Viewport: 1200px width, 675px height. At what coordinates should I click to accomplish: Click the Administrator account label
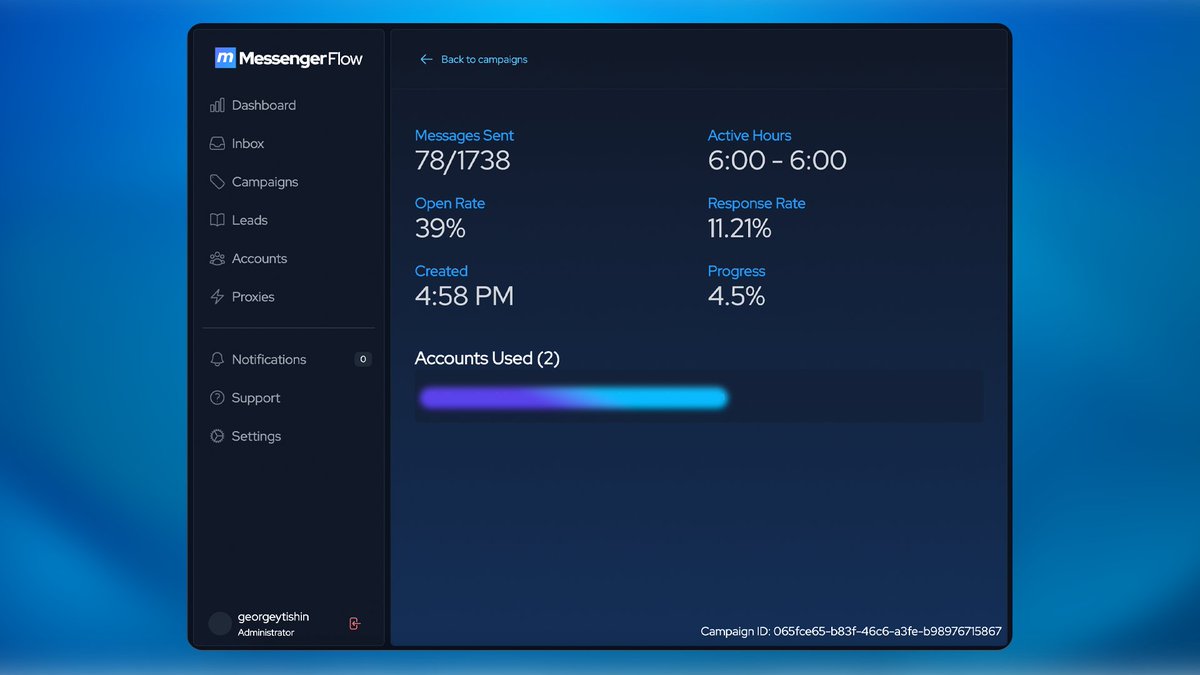[x=267, y=632]
